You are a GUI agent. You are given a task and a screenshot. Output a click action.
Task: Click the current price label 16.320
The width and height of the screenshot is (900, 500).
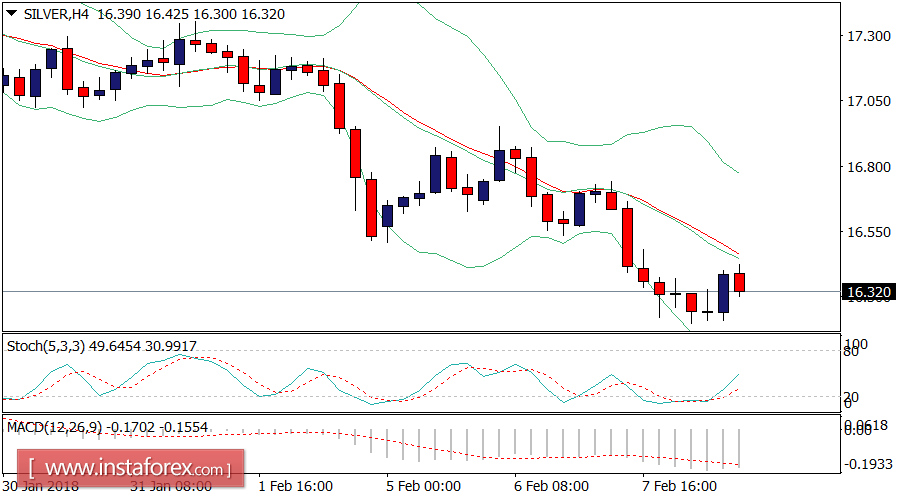pos(868,292)
